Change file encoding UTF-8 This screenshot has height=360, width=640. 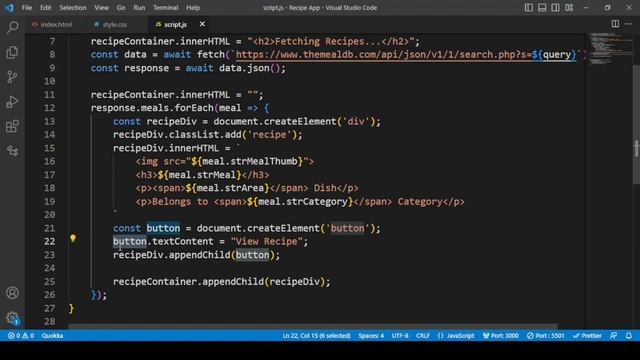[x=400, y=336]
